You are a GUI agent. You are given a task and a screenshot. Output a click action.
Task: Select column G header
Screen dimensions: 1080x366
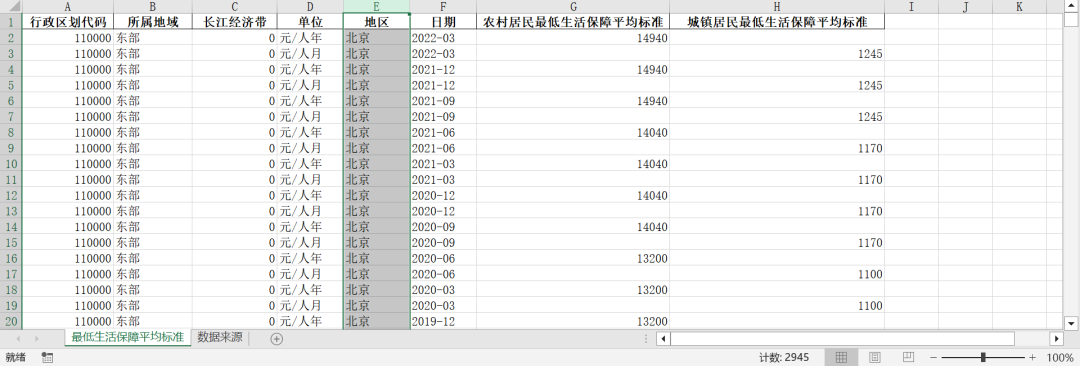coord(572,6)
